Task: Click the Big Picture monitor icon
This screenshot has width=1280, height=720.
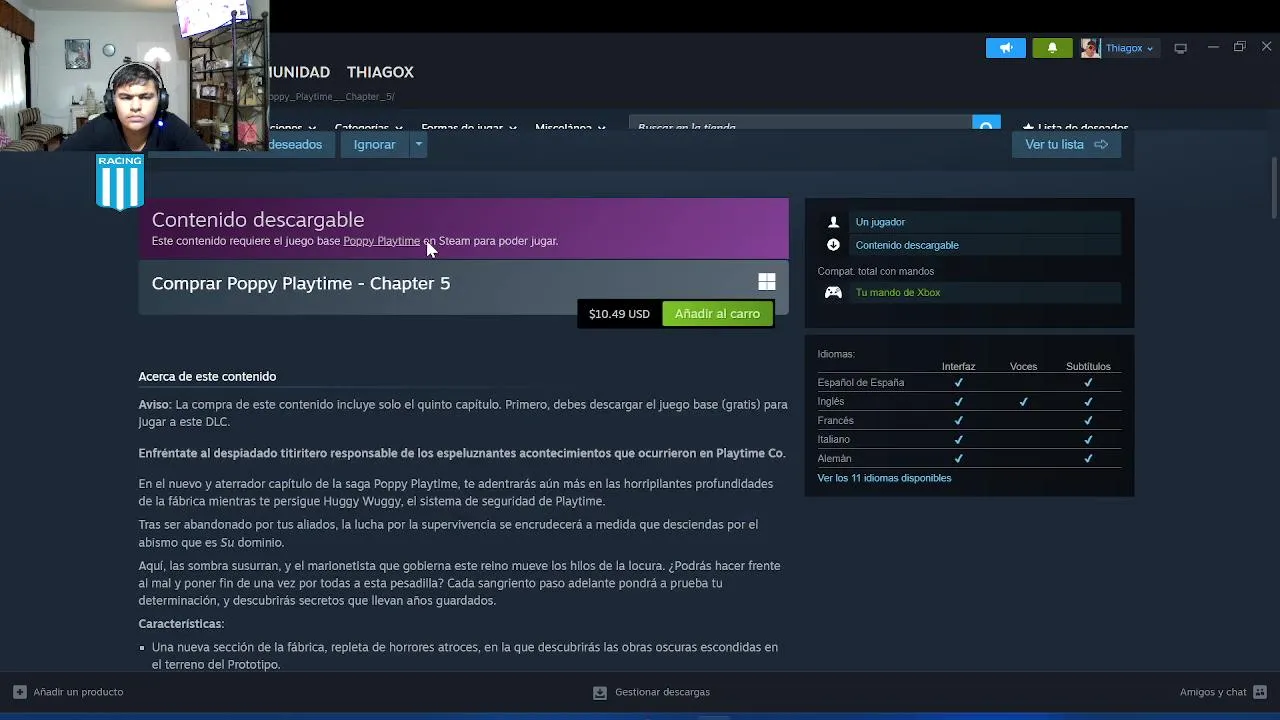Action: point(1180,48)
